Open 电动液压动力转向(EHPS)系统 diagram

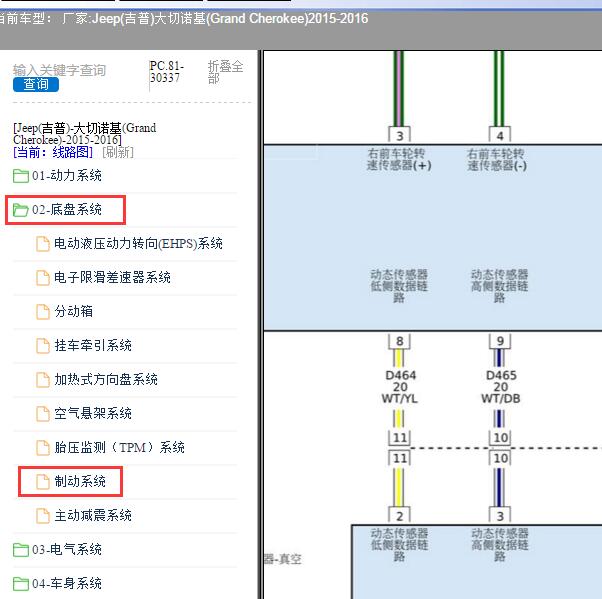[138, 243]
